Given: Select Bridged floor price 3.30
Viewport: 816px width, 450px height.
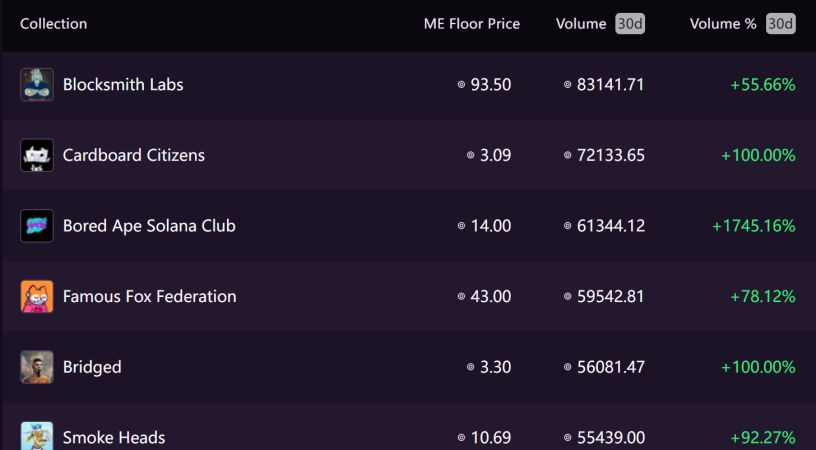Looking at the screenshot, I should (495, 367).
